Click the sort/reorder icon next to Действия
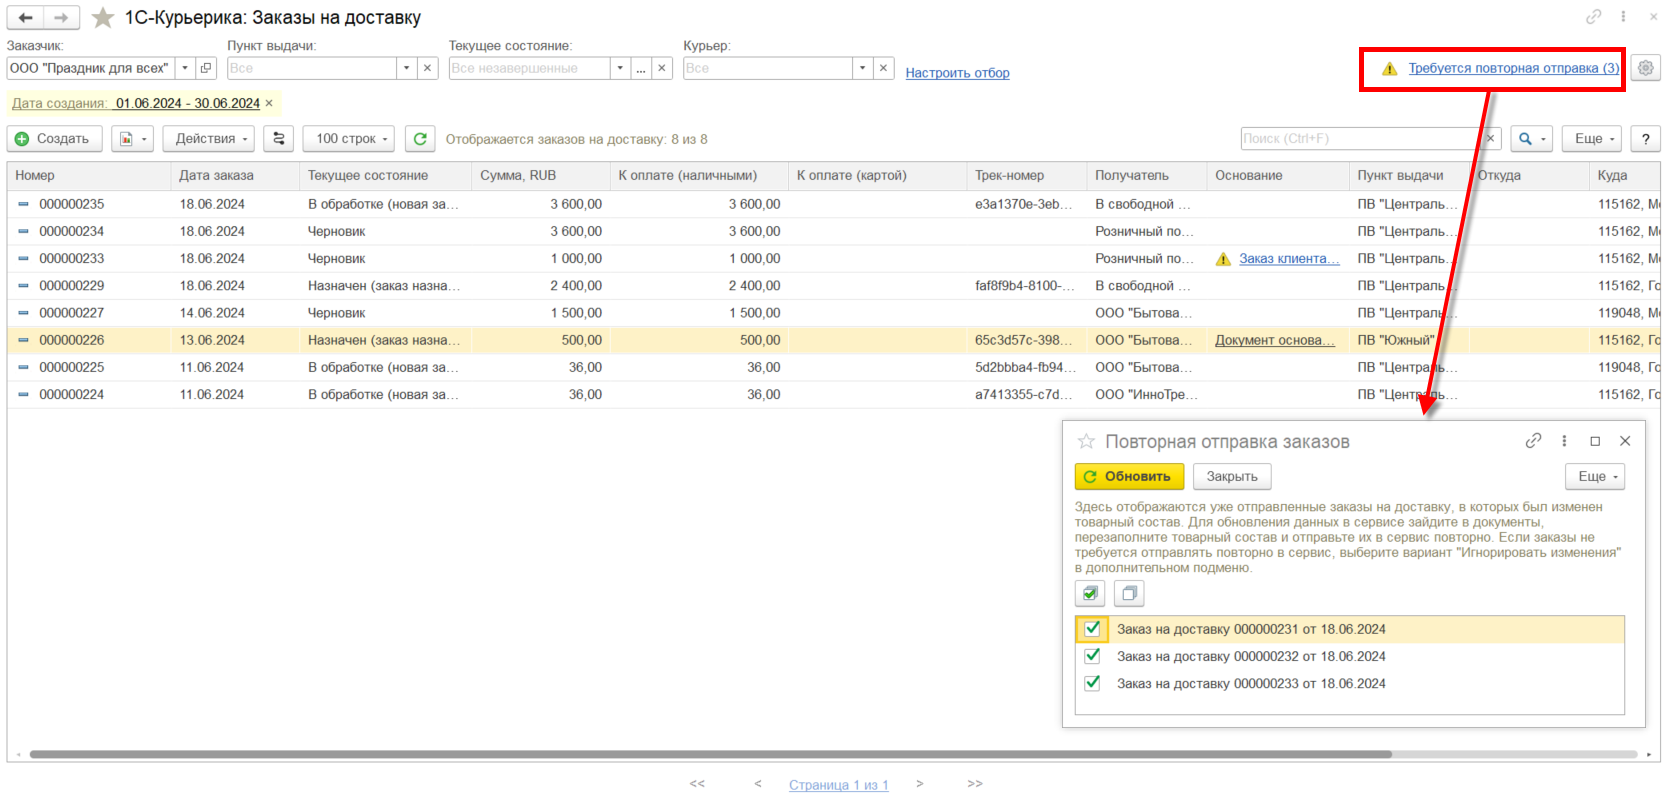Viewport: 1680px width, 807px height. point(279,139)
